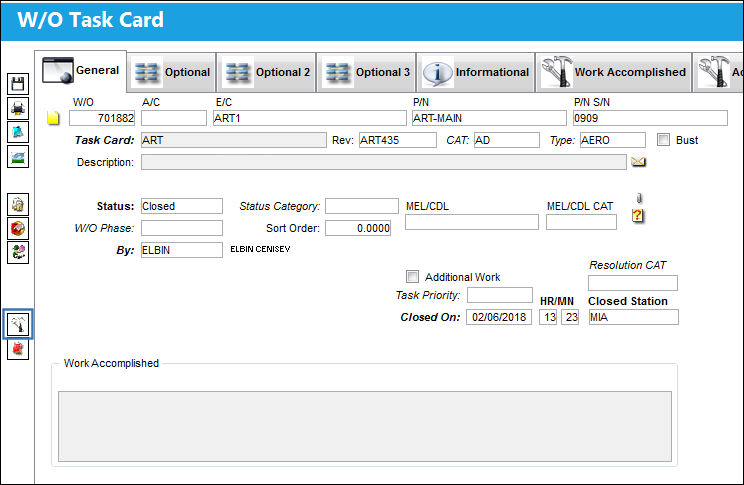Image resolution: width=744 pixels, height=485 pixels.
Task: Open the General tab
Action: pyautogui.click(x=81, y=71)
